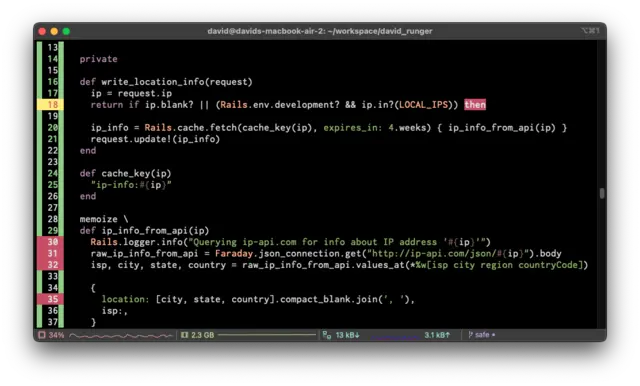This screenshot has width=640, height=386.
Task: Click the git branch icon beside safe
Action: (x=470, y=335)
